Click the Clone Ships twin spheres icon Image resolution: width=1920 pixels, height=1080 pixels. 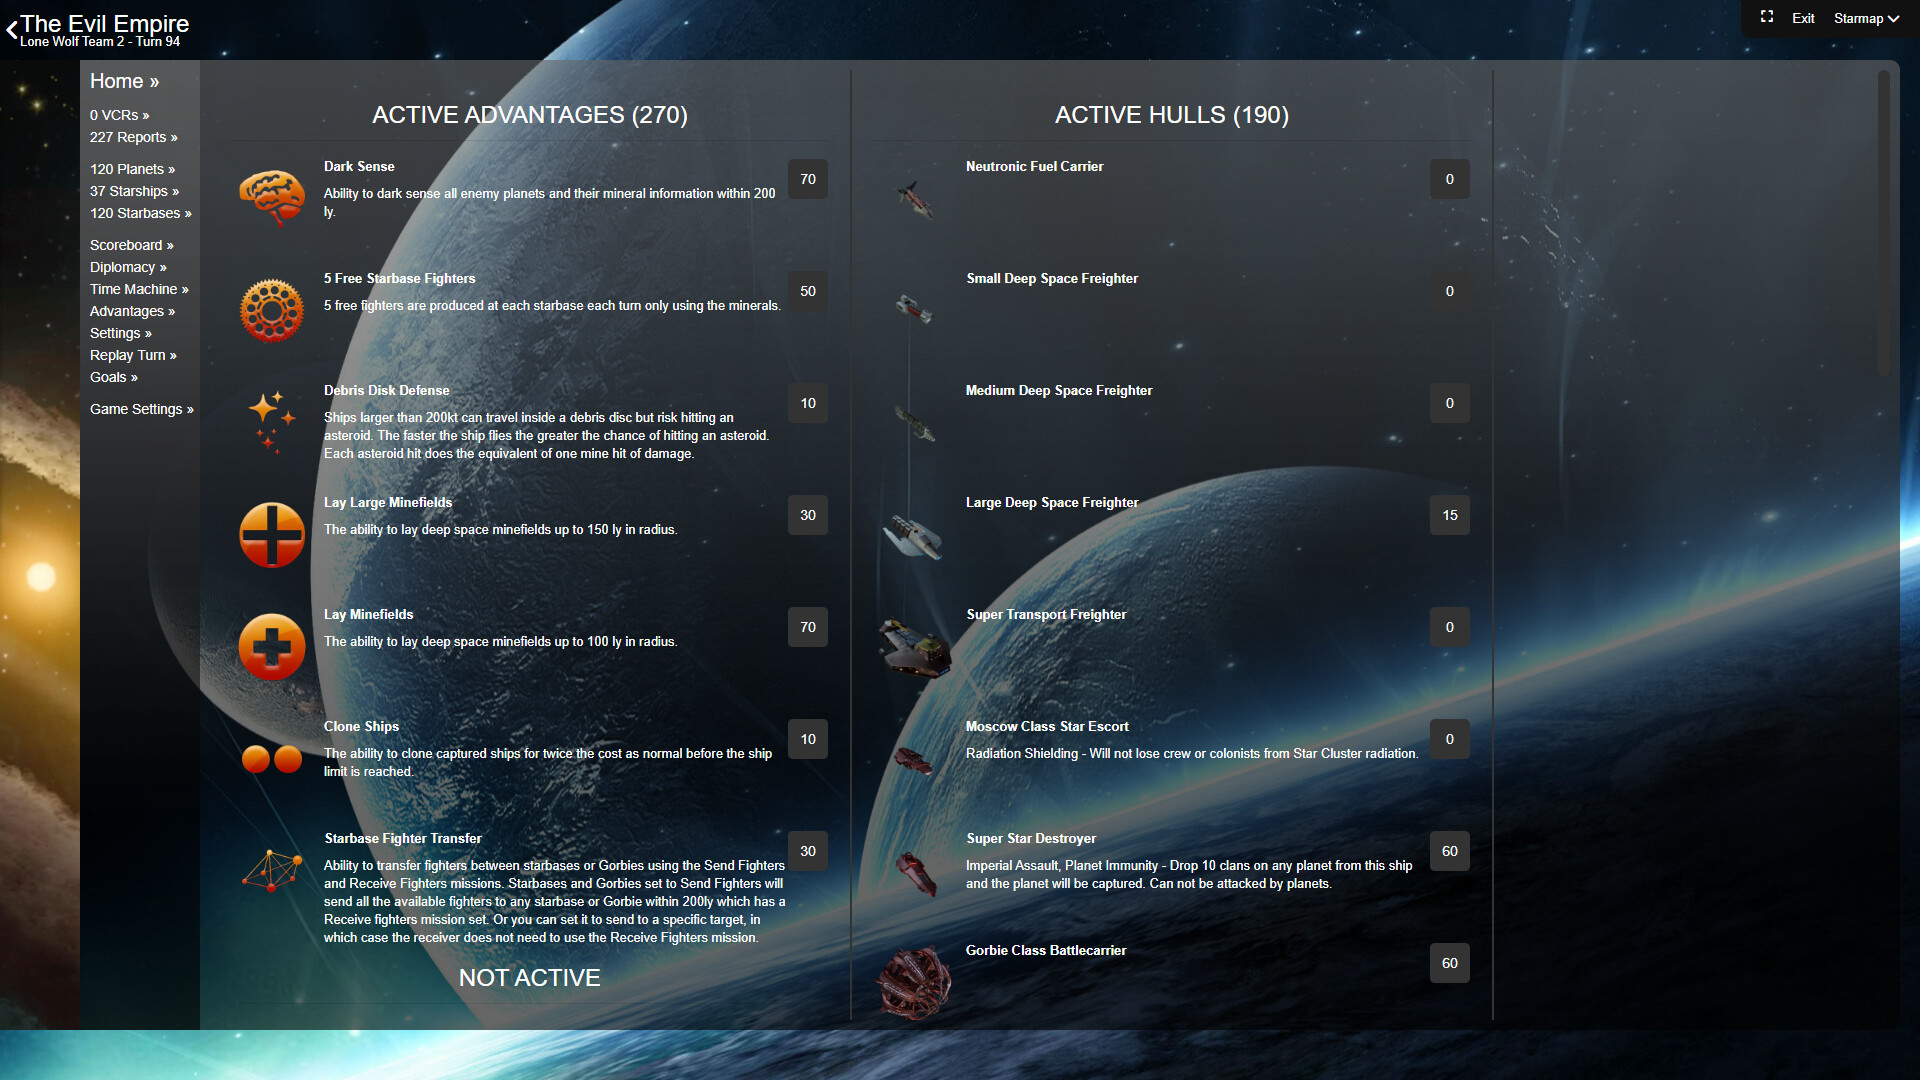tap(272, 758)
